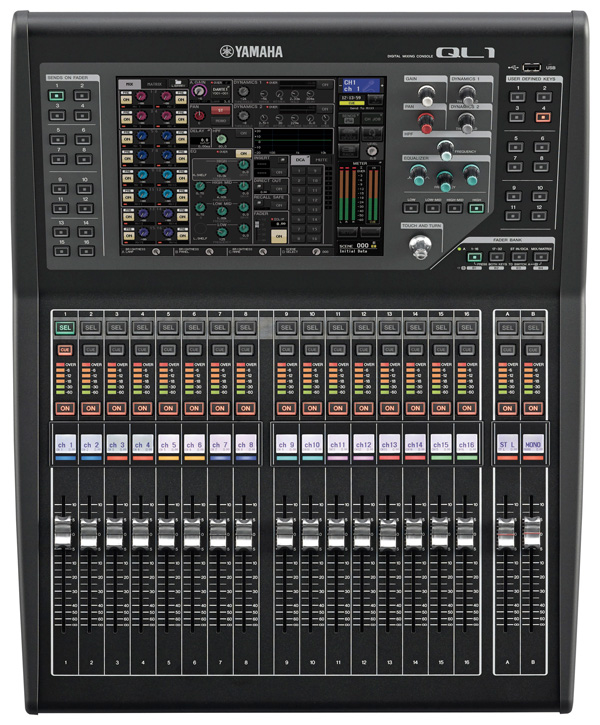Select Fader Bank 17-32 key
This screenshot has width=600, height=725.
pyautogui.click(x=497, y=257)
